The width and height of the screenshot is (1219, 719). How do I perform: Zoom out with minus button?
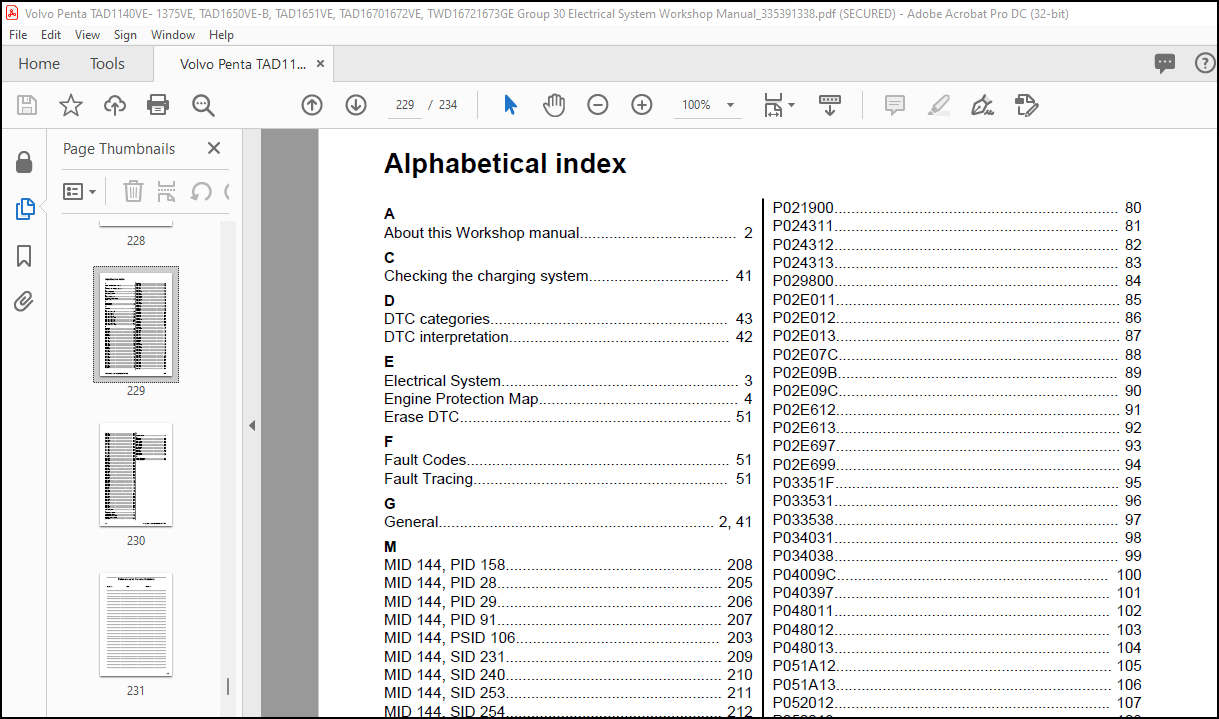pos(598,105)
